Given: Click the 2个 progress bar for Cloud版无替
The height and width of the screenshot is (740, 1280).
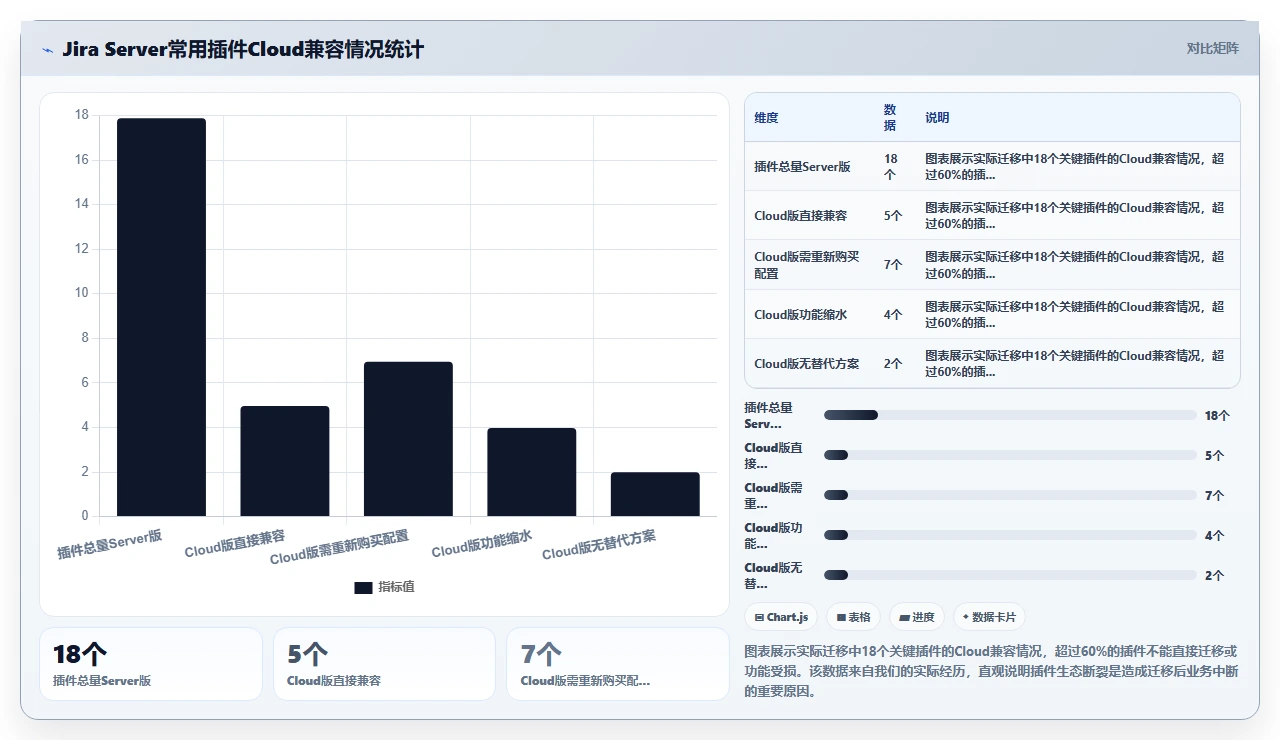Looking at the screenshot, I should pos(1010,575).
